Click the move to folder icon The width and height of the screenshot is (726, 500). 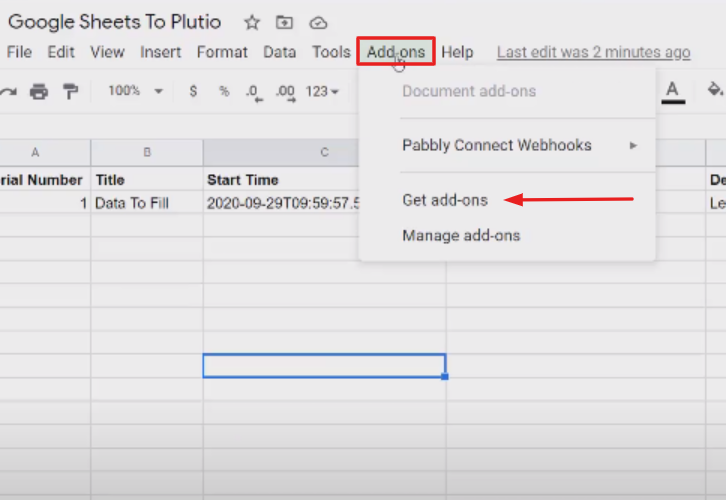point(284,22)
